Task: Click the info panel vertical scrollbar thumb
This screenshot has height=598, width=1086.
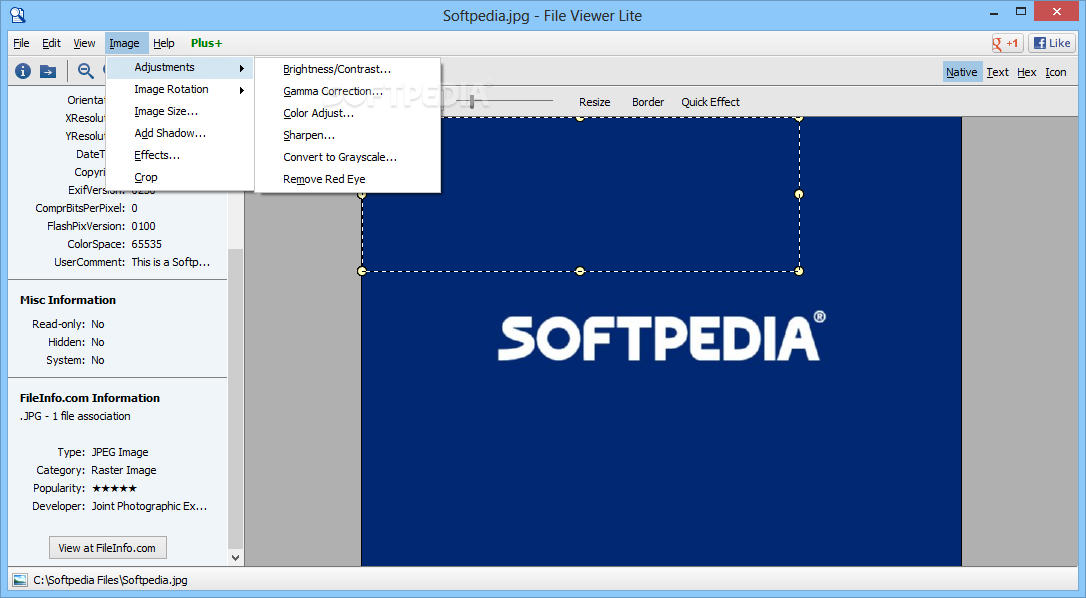Action: click(235, 399)
